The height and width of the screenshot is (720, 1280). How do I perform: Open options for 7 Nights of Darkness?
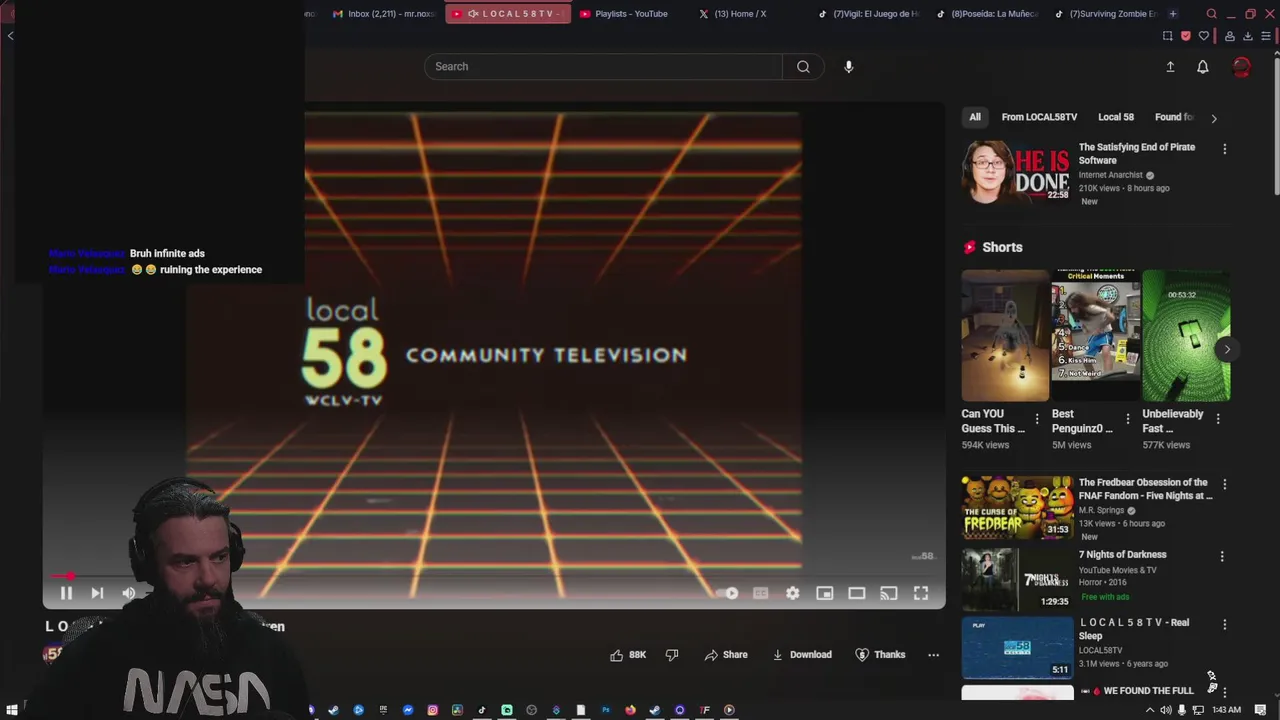click(x=1222, y=556)
